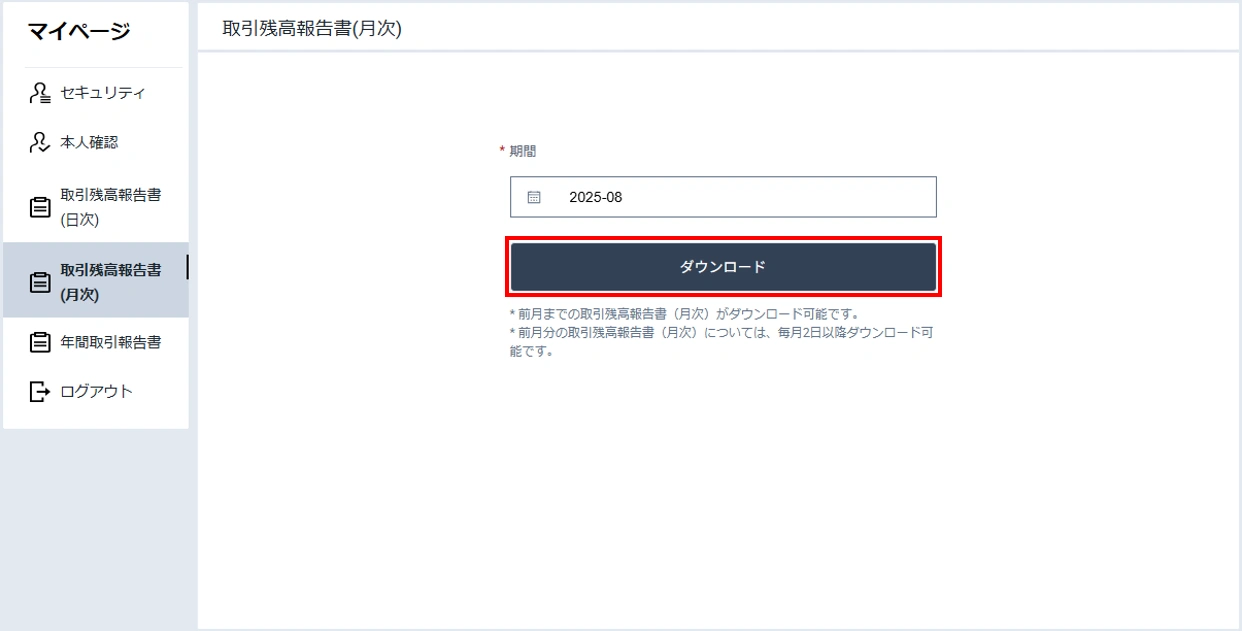Click the 期間 field label

point(522,151)
